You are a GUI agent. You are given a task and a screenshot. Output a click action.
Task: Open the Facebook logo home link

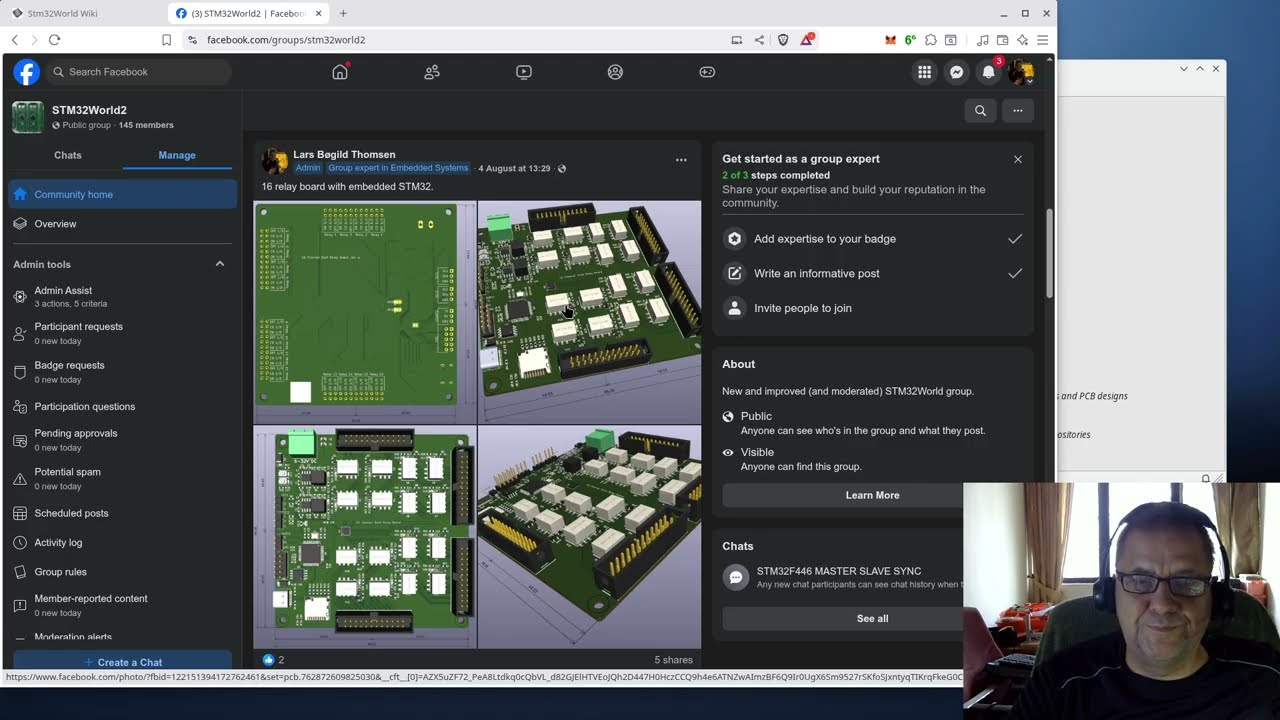point(26,72)
